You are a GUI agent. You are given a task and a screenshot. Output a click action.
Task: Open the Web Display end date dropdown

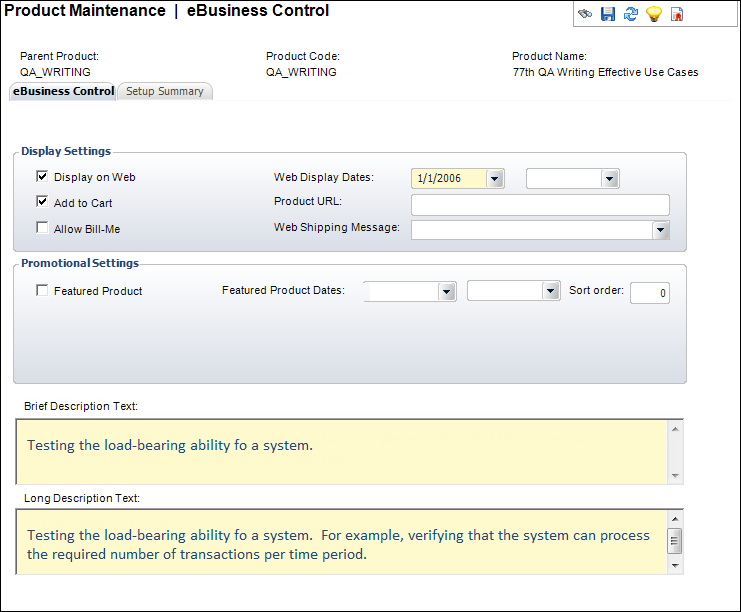pyautogui.click(x=610, y=179)
